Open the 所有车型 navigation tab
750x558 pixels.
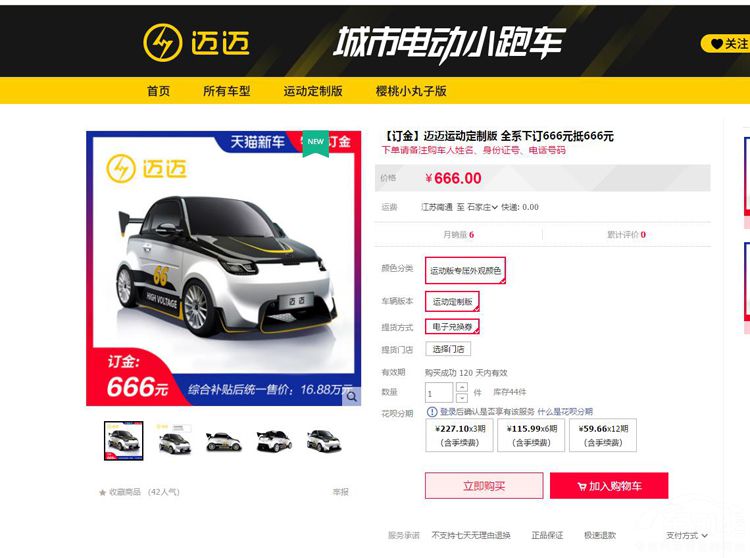pos(227,91)
